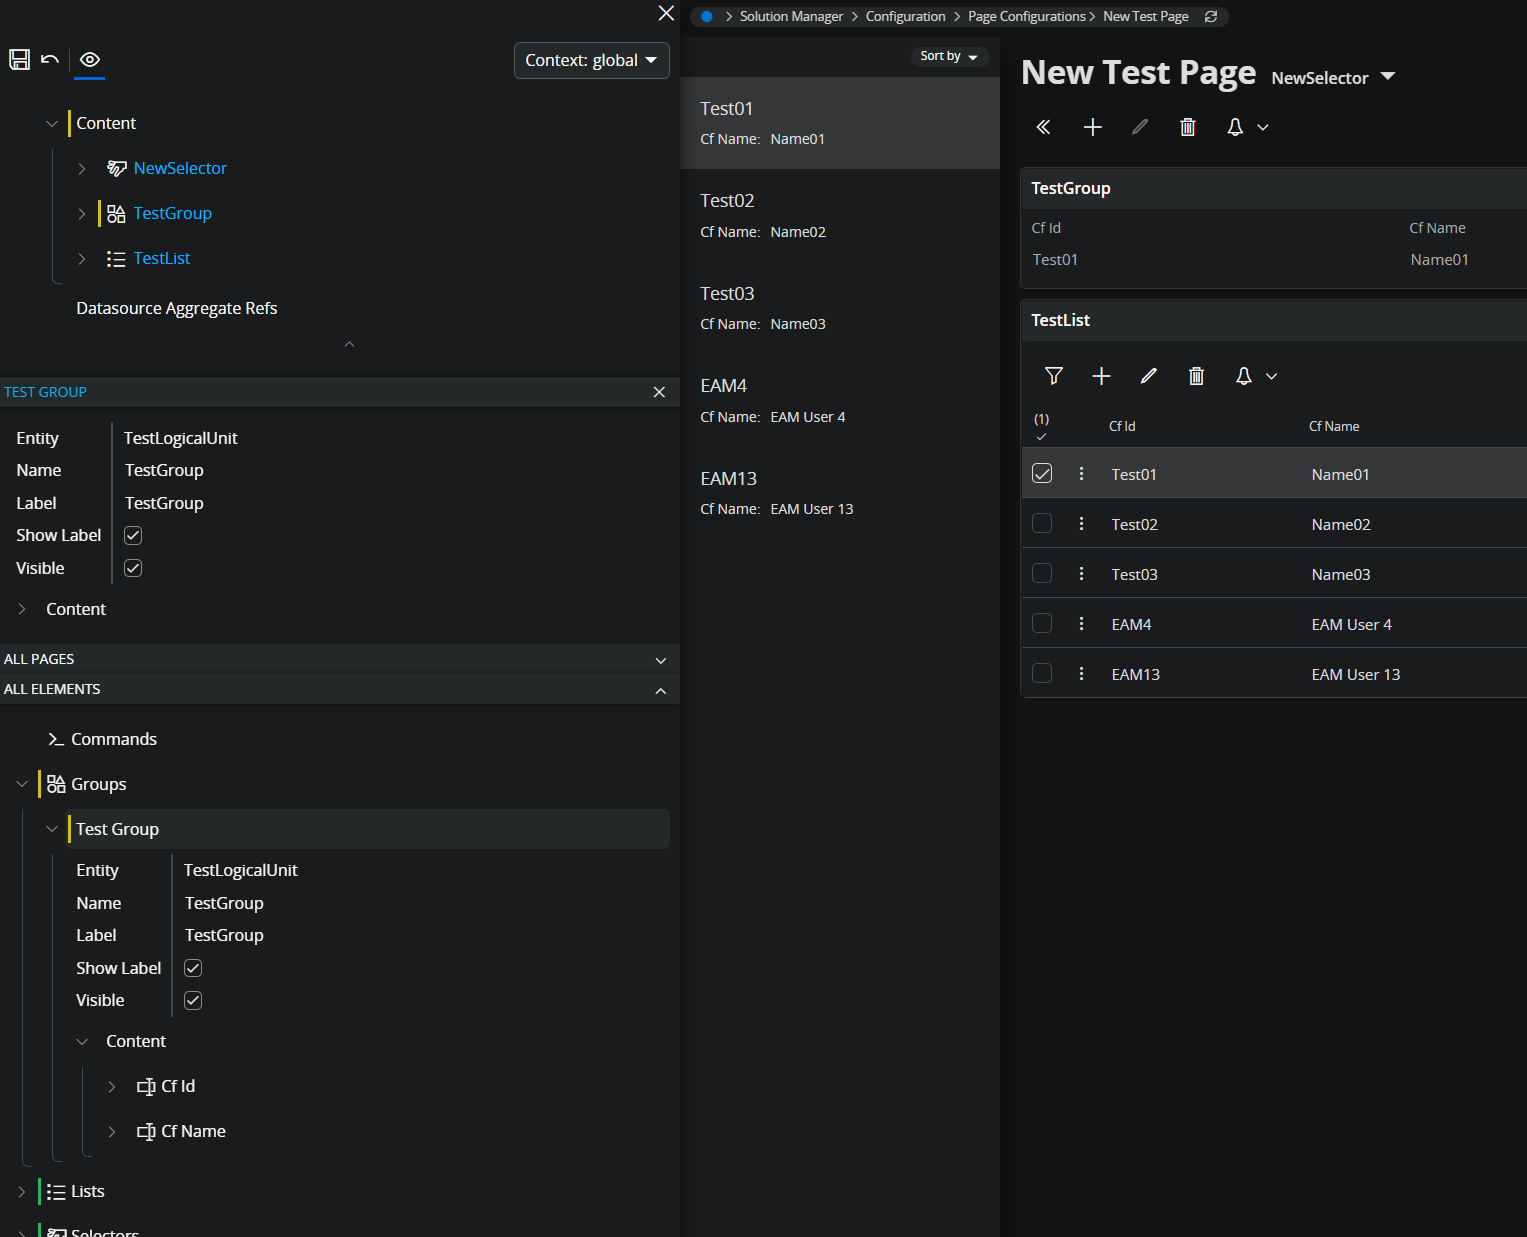Click the edit pencil under New Test Page
1527x1237 pixels.
coord(1139,127)
